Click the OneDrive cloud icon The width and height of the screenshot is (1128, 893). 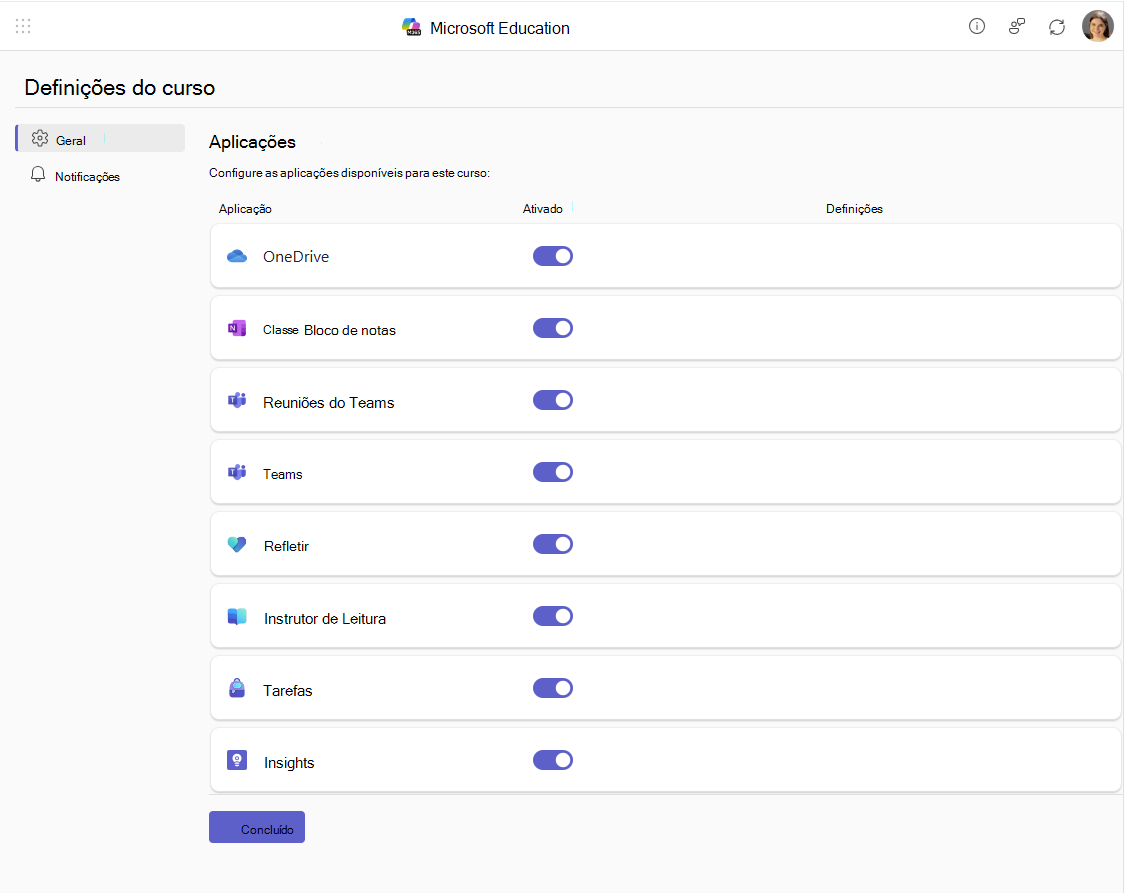pos(237,256)
